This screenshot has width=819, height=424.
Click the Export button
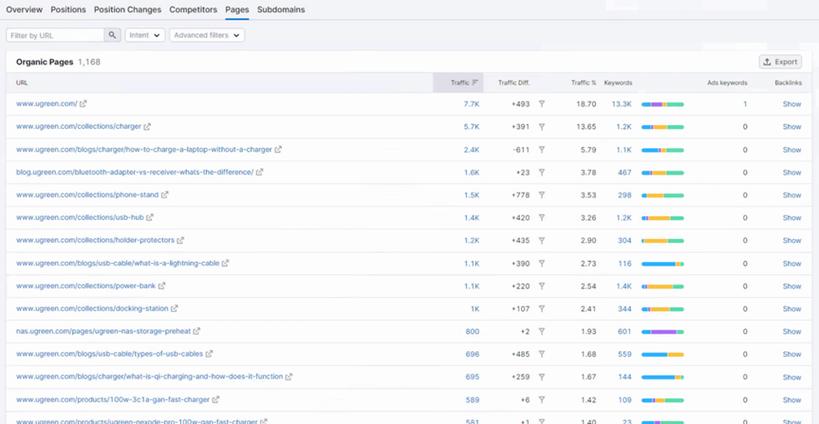coord(780,62)
